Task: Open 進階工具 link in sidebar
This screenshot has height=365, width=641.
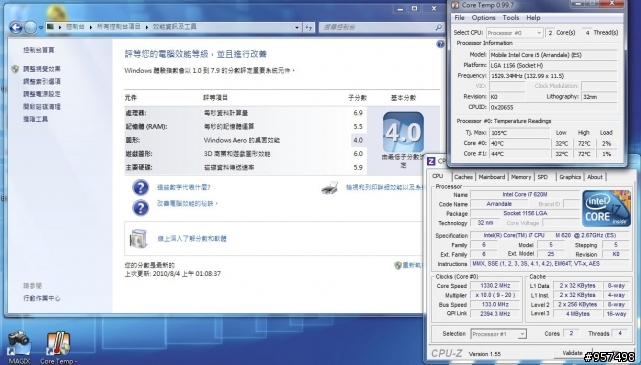Action: point(36,119)
